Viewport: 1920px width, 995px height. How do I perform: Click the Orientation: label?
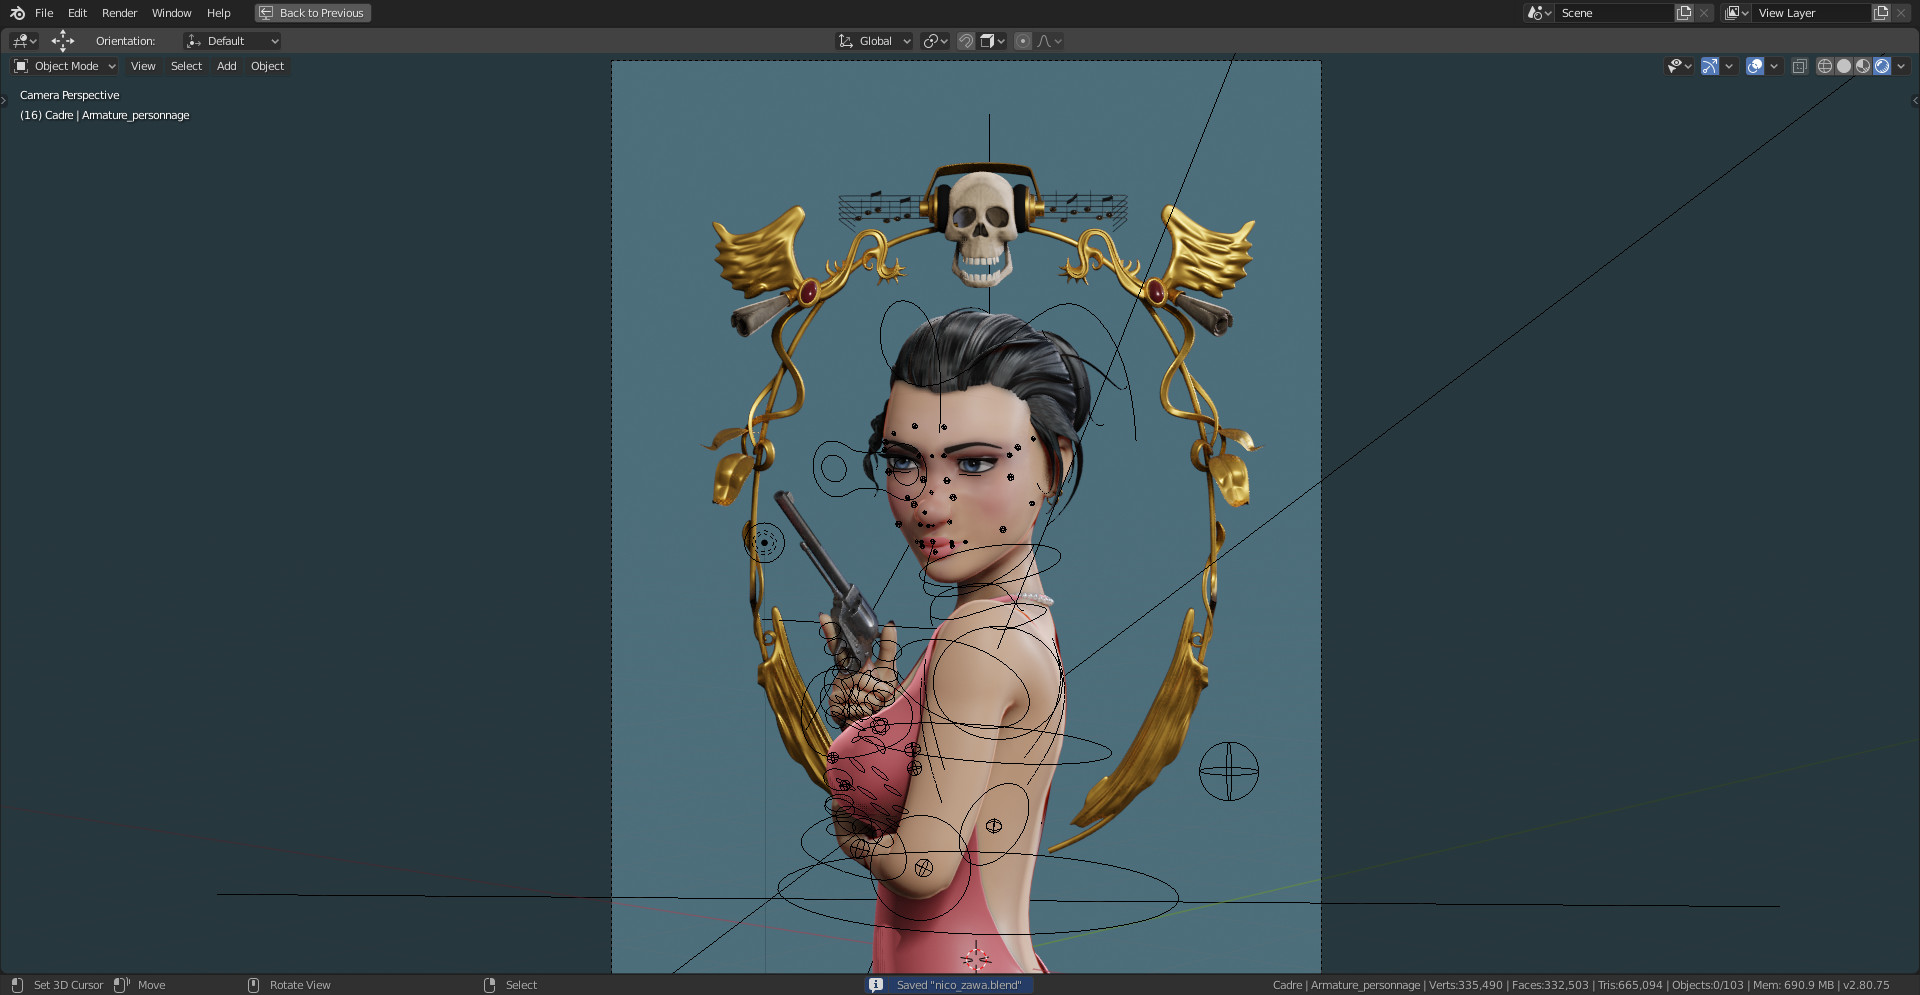tap(125, 41)
